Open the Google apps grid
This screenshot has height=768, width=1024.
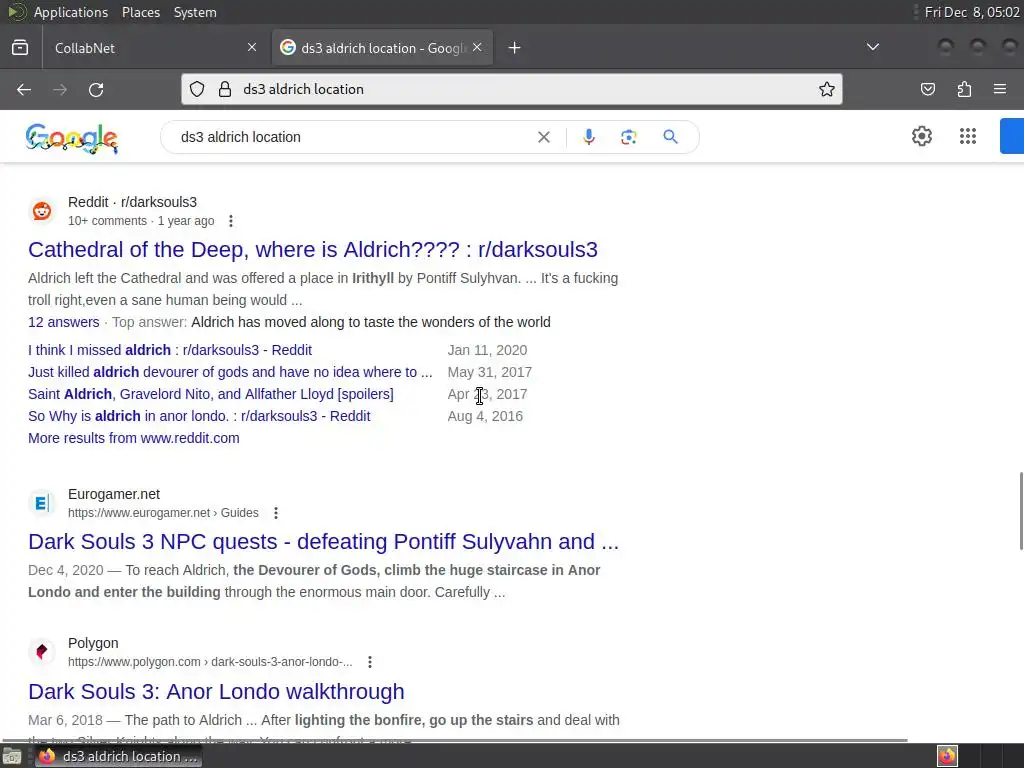pos(968,136)
